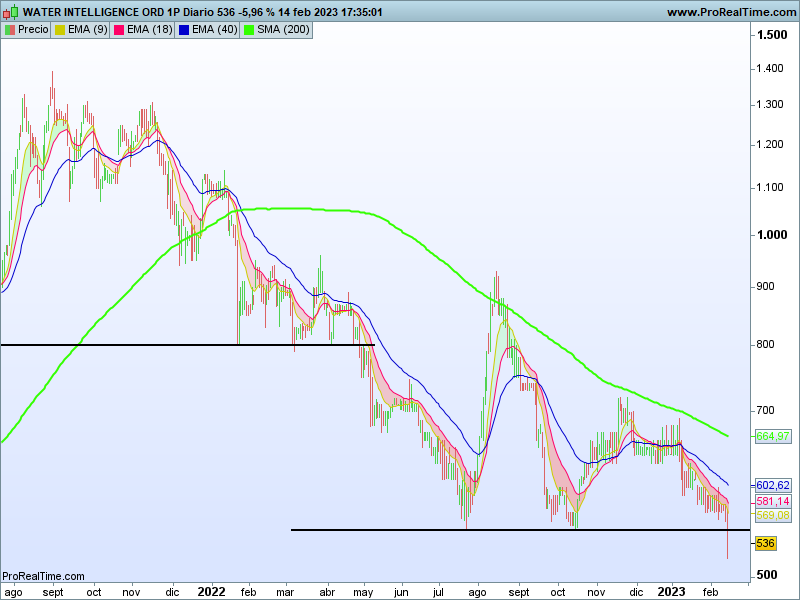Viewport: 800px width, 600px height.
Task: Click the ProRealTime.com label at bottom left
Action: click(x=43, y=576)
